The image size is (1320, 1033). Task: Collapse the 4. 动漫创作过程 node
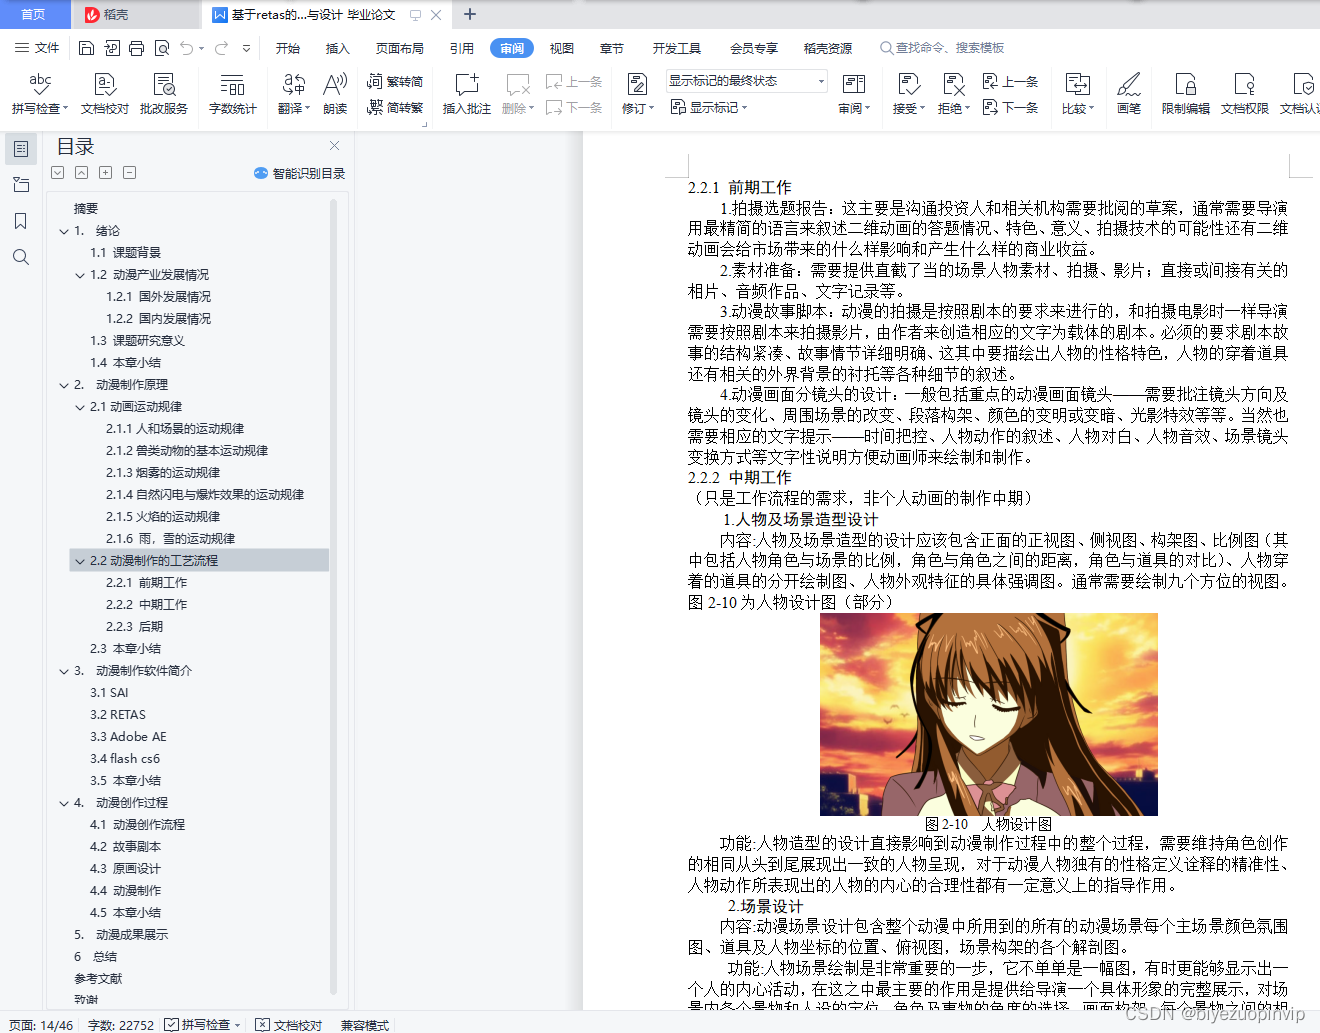[x=64, y=803]
